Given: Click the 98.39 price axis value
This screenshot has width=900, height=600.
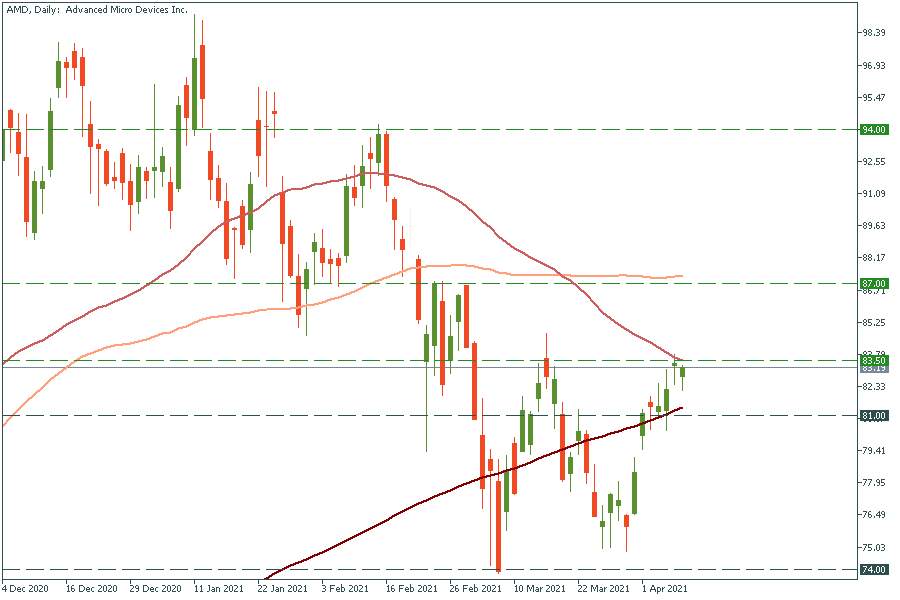Looking at the screenshot, I should tap(874, 33).
